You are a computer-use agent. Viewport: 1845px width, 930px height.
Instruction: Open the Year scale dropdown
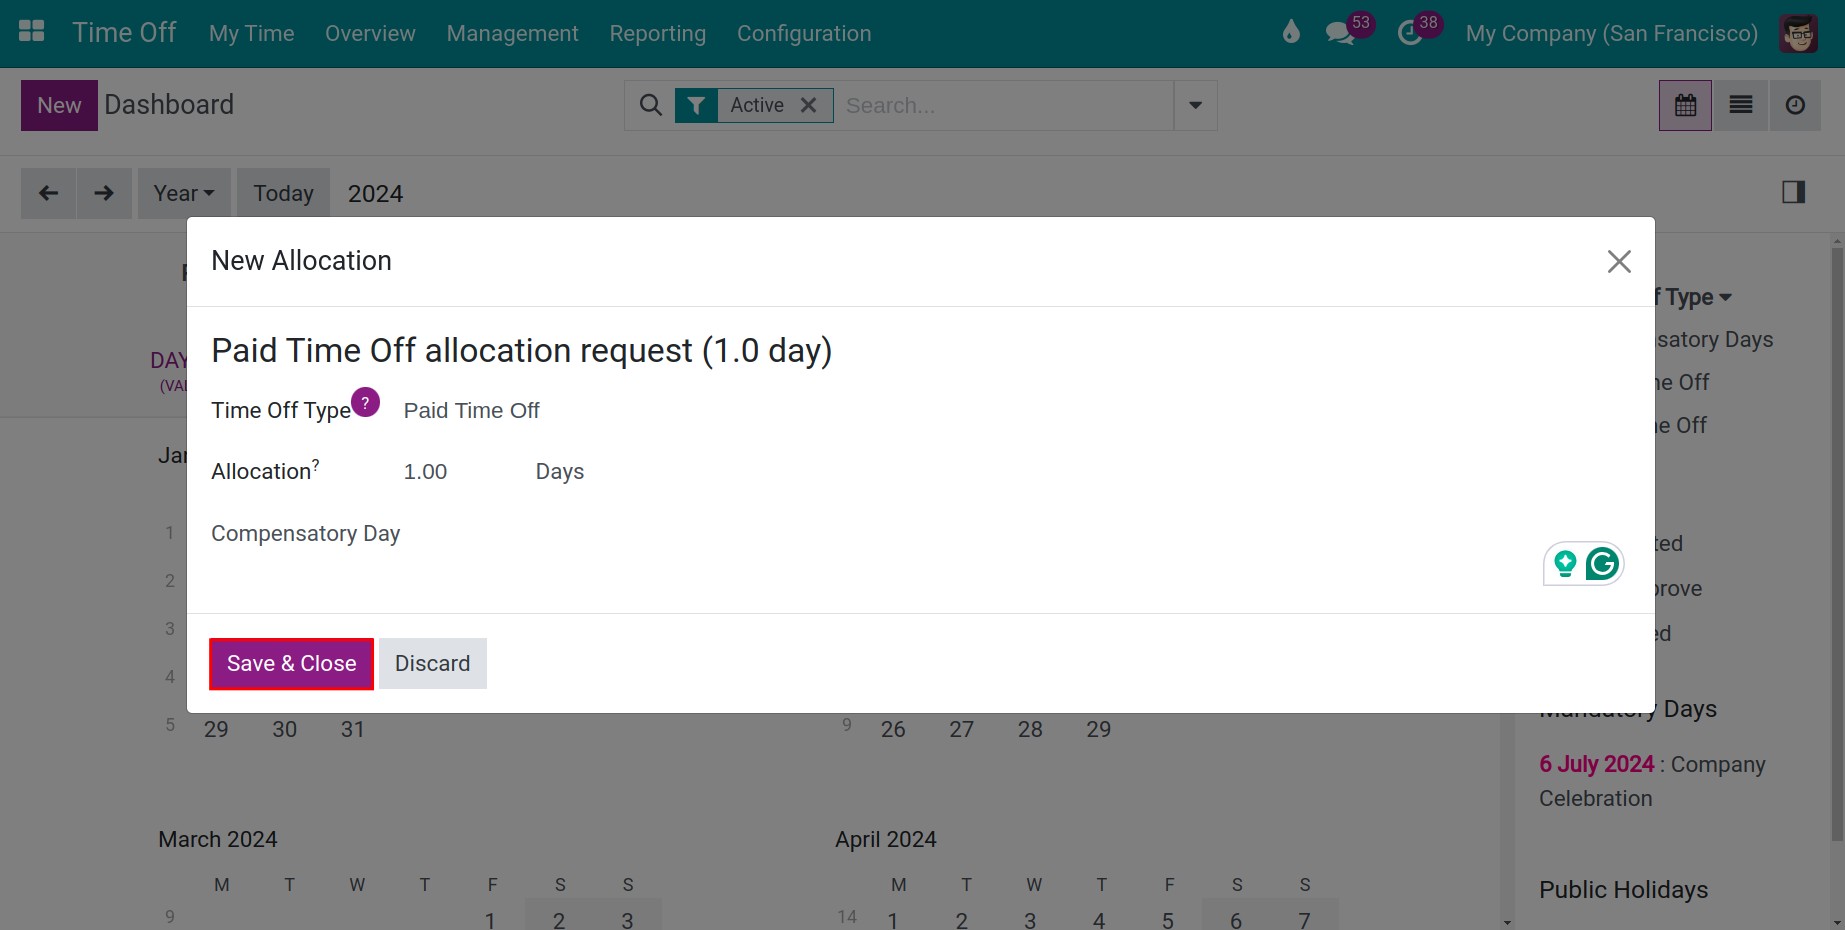point(184,193)
